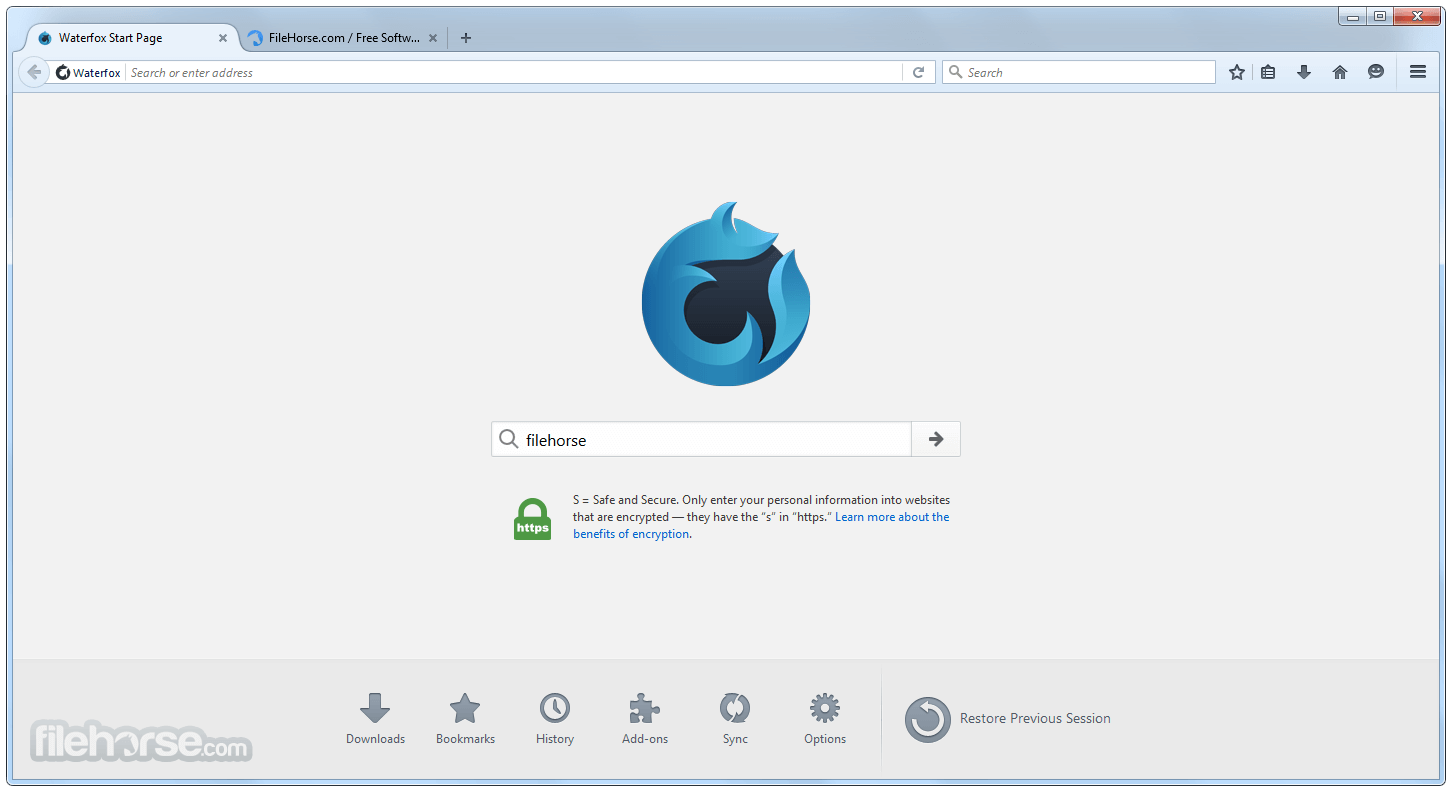Click the magnifier icon in start page search
This screenshot has height=792, width=1452.
pyautogui.click(x=509, y=439)
